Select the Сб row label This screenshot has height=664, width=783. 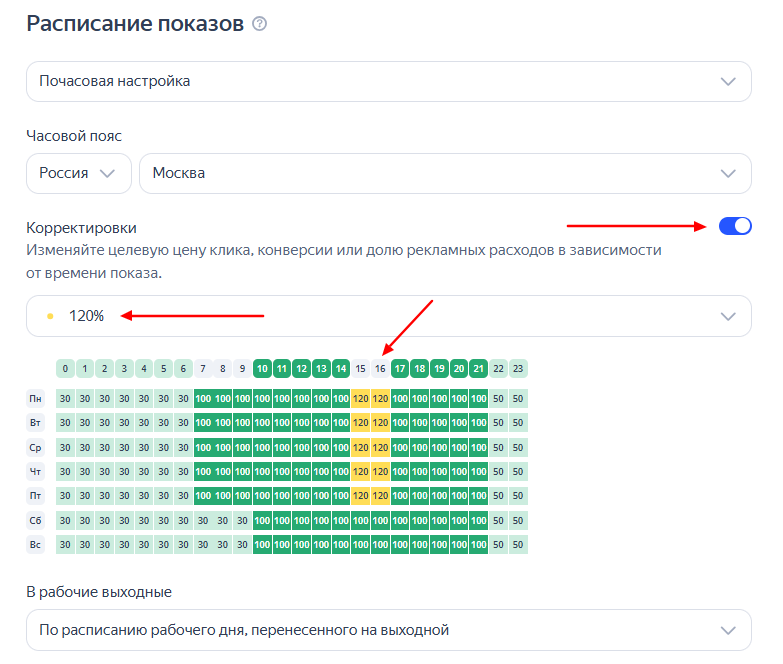pos(35,520)
